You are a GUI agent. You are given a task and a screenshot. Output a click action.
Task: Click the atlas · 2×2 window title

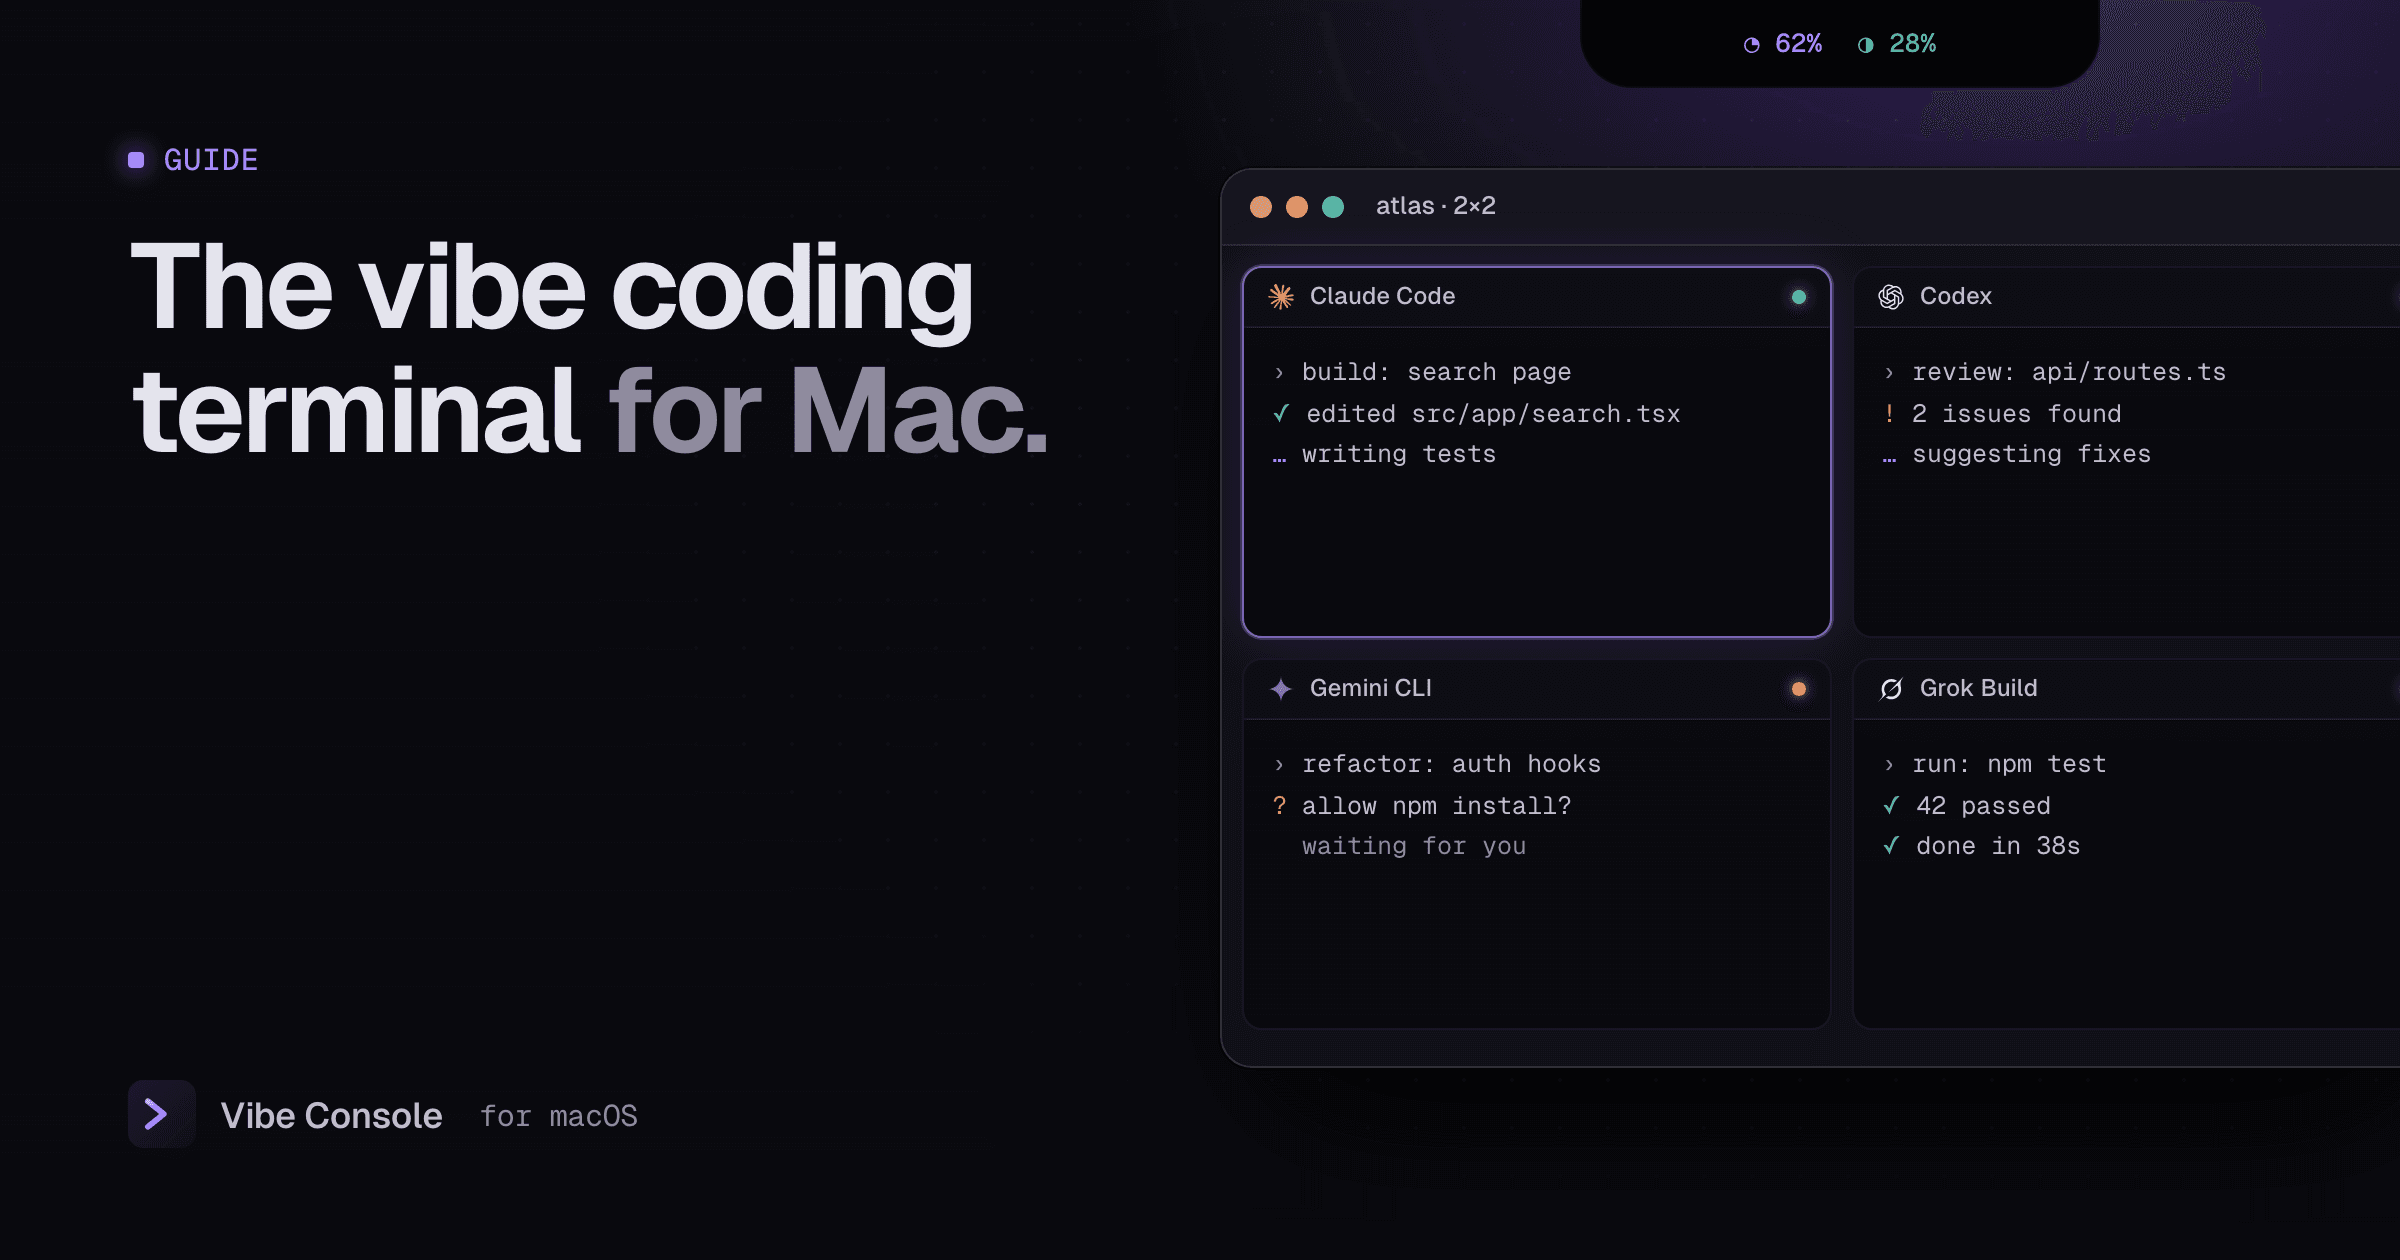(x=1436, y=206)
